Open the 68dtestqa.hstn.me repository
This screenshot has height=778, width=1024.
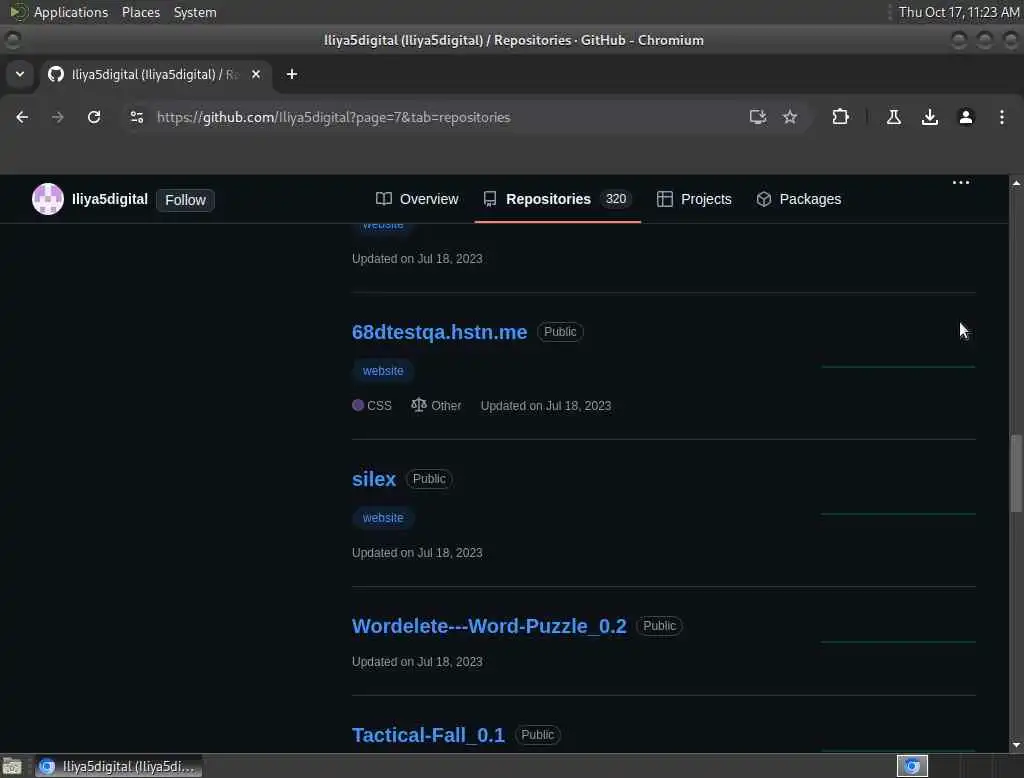pyautogui.click(x=440, y=332)
